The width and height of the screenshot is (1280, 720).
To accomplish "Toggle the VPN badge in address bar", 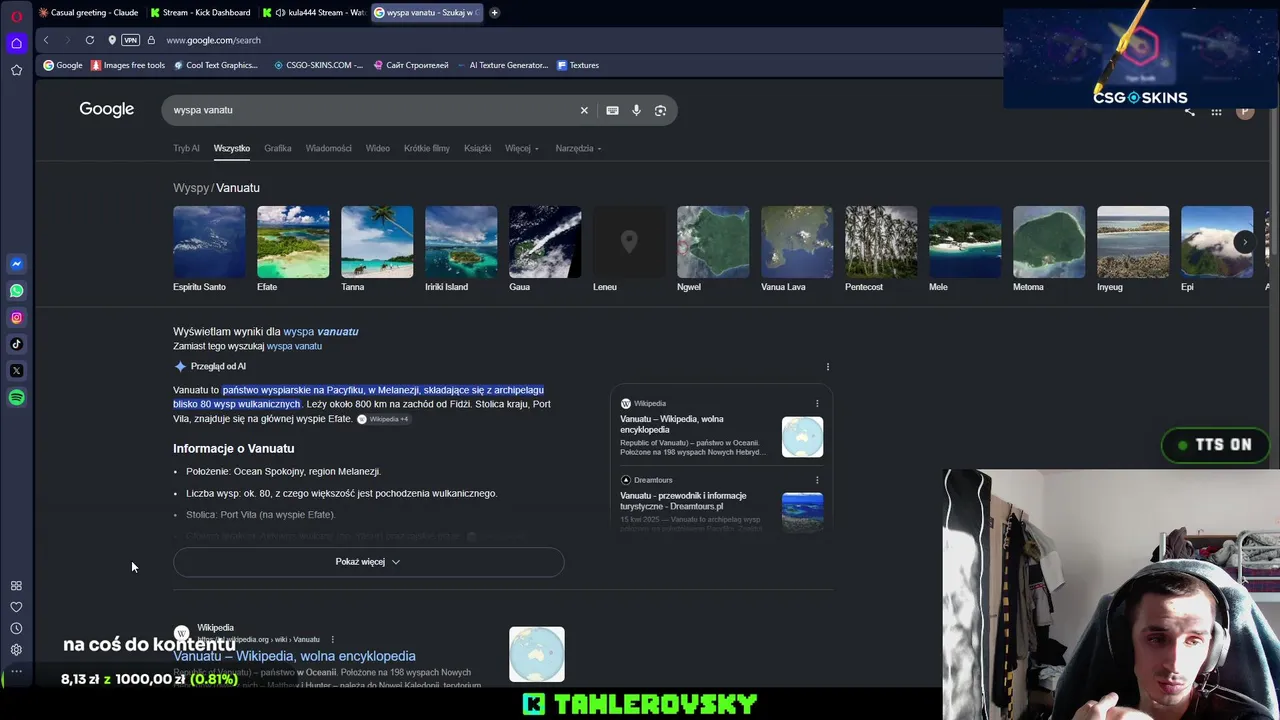I will click(x=130, y=40).
